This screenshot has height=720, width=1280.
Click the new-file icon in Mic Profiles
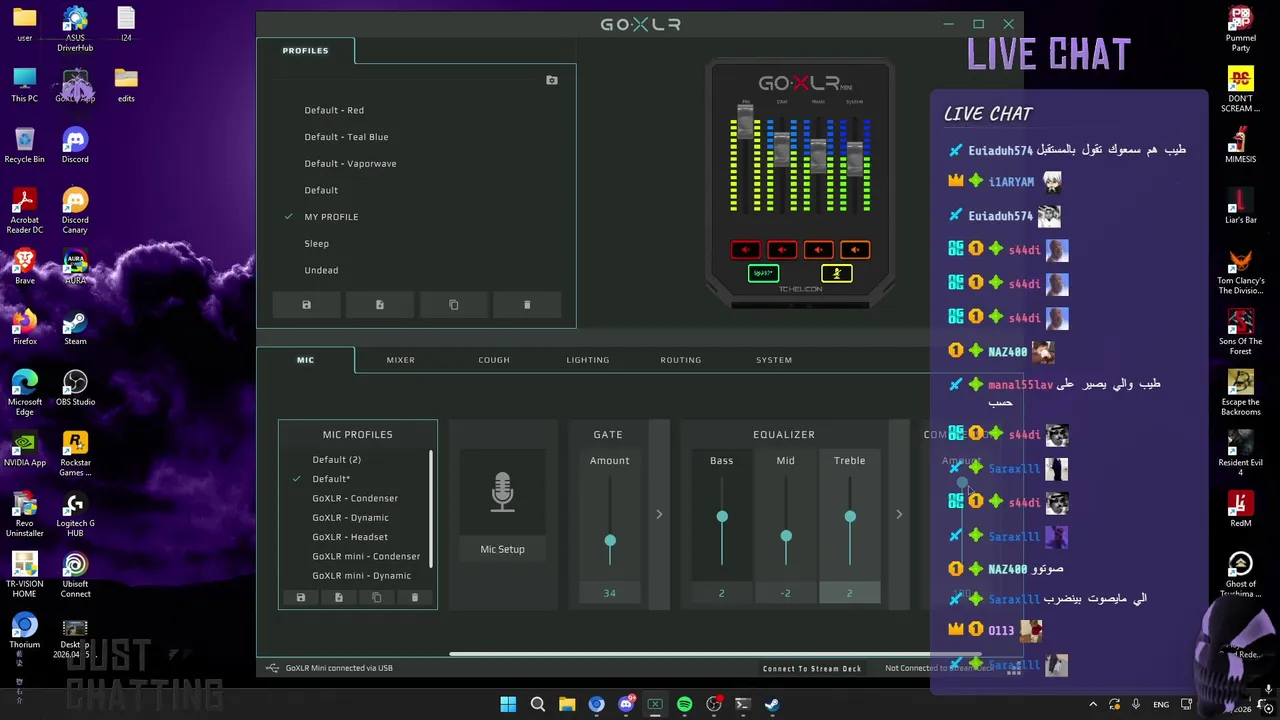tap(338, 597)
